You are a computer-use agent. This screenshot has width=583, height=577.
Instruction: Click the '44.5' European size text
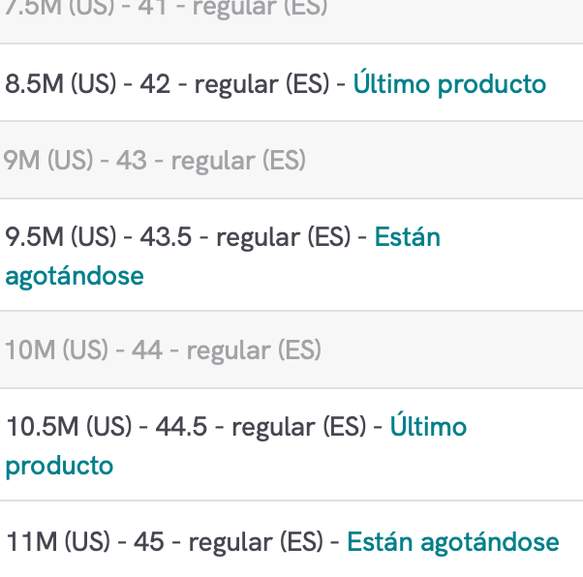click(x=181, y=426)
